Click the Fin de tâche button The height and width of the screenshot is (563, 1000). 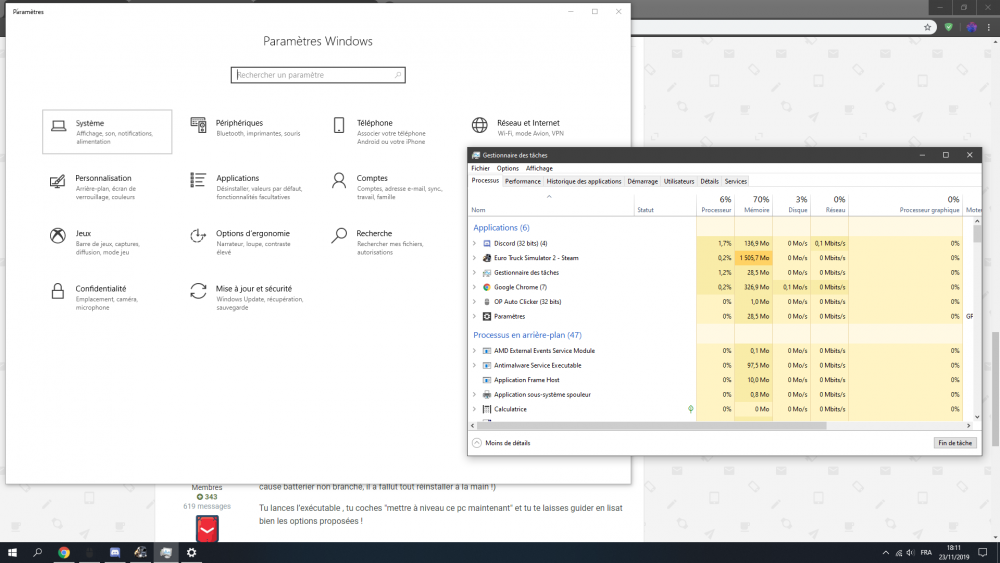(953, 442)
